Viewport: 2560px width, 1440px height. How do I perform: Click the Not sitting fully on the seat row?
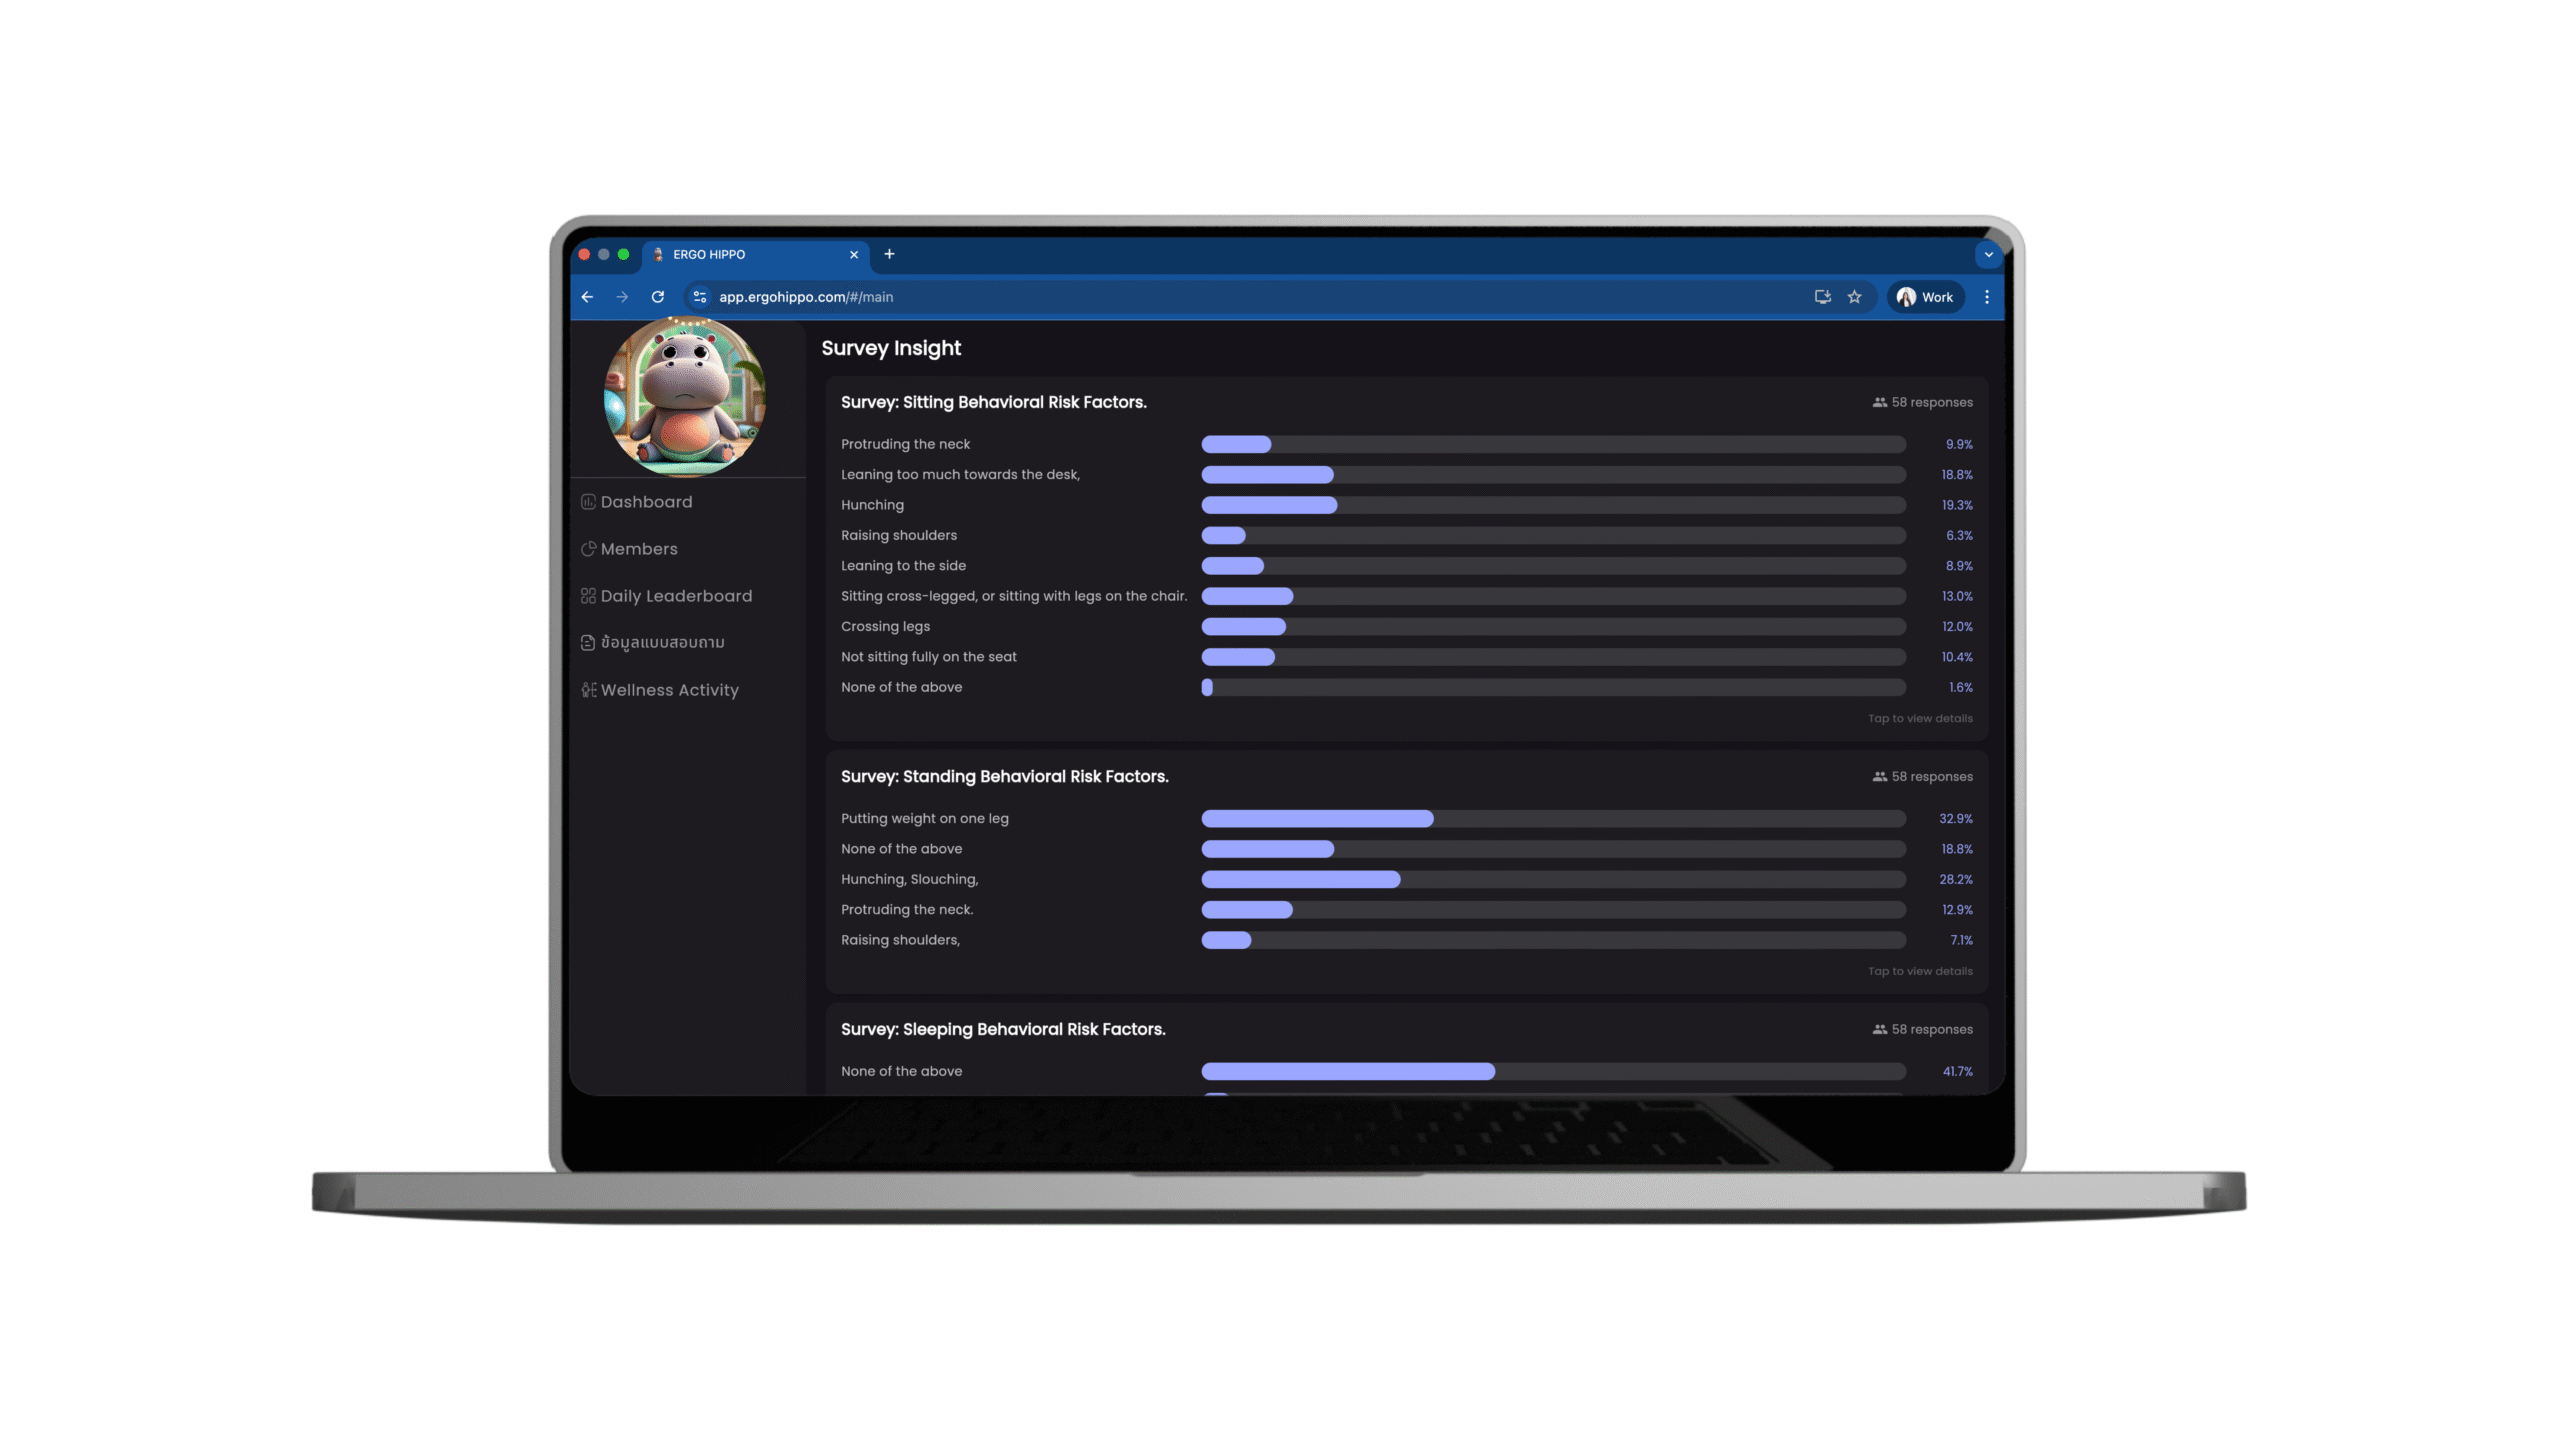tap(1406, 657)
